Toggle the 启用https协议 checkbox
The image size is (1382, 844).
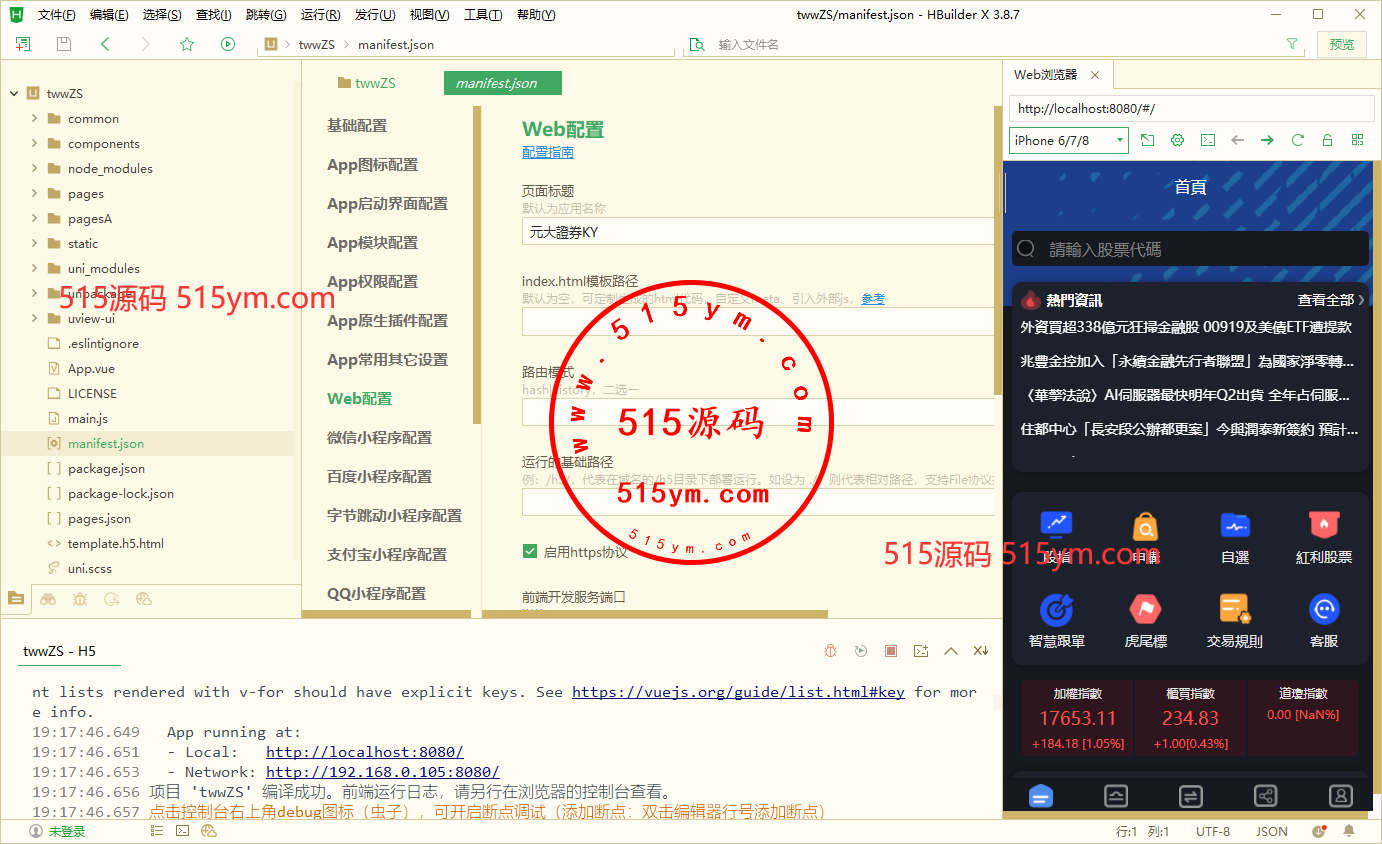pos(530,551)
